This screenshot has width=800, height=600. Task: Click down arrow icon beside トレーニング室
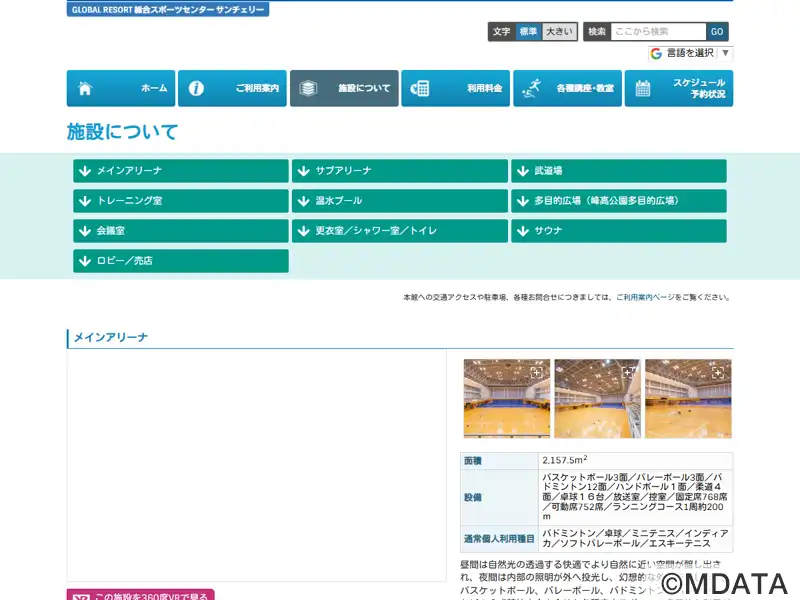[85, 201]
